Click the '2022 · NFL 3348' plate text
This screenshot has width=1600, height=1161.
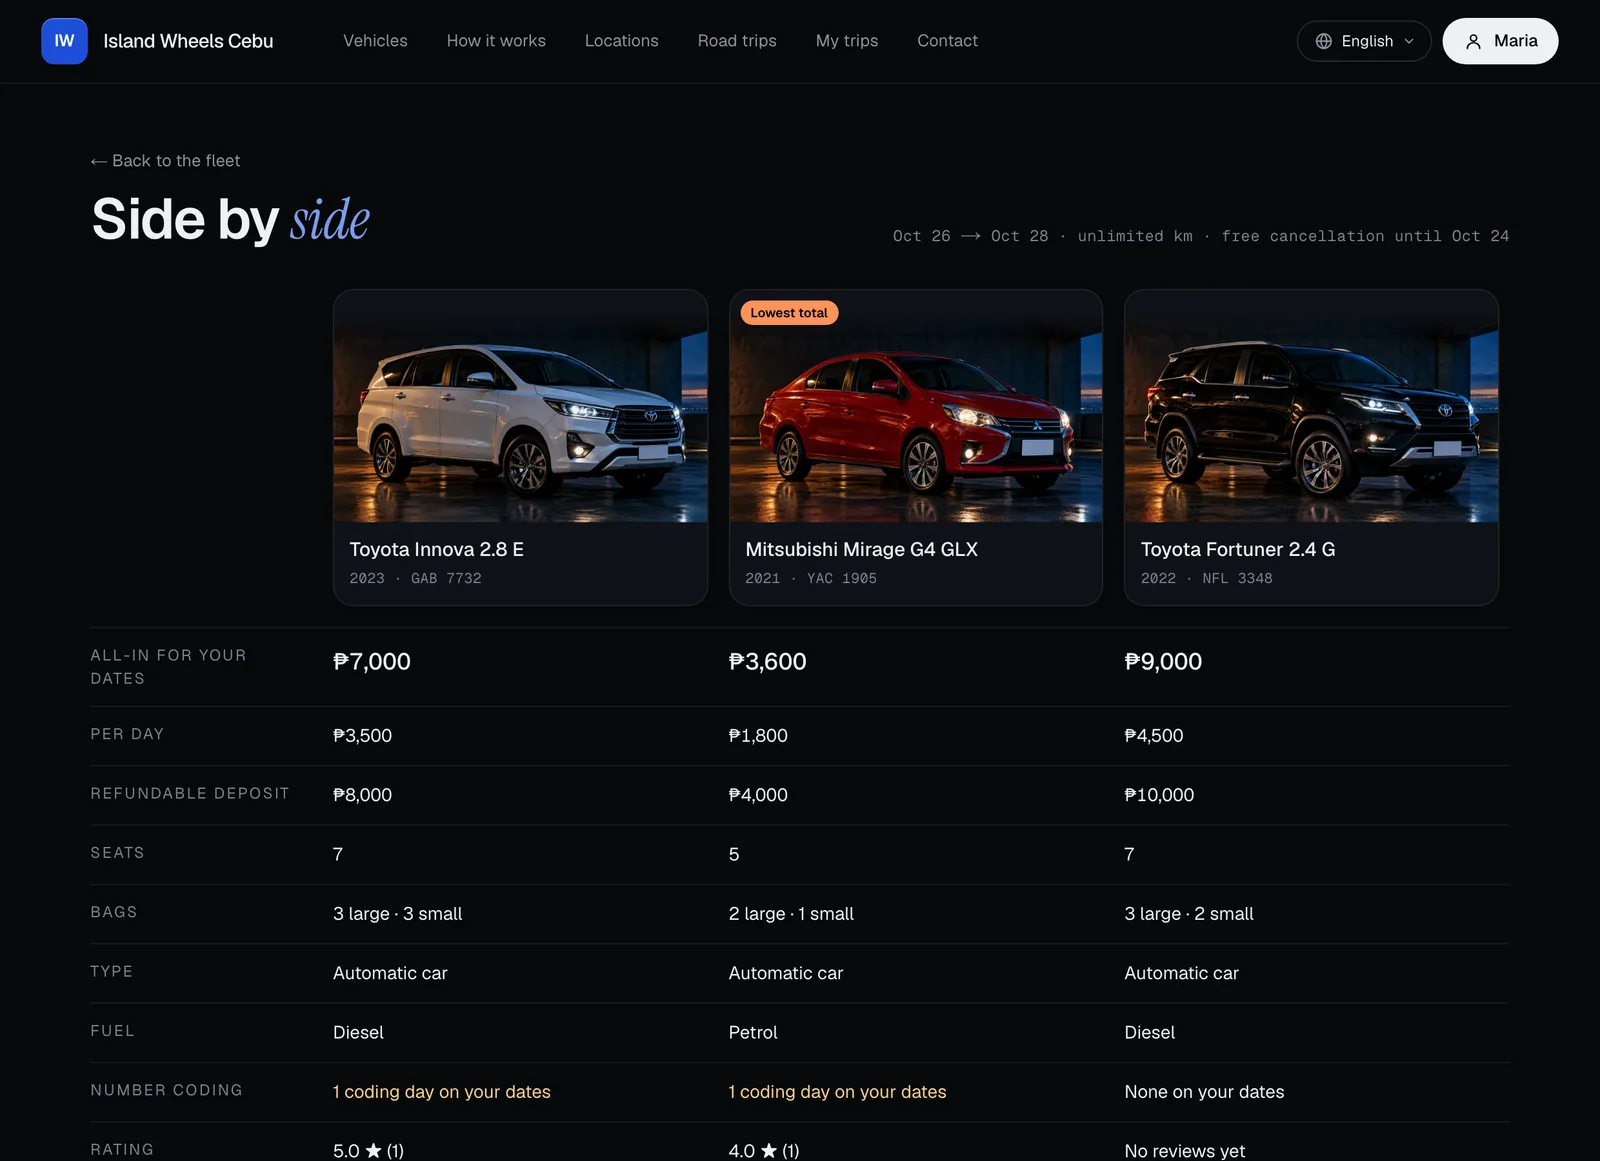[1207, 579]
